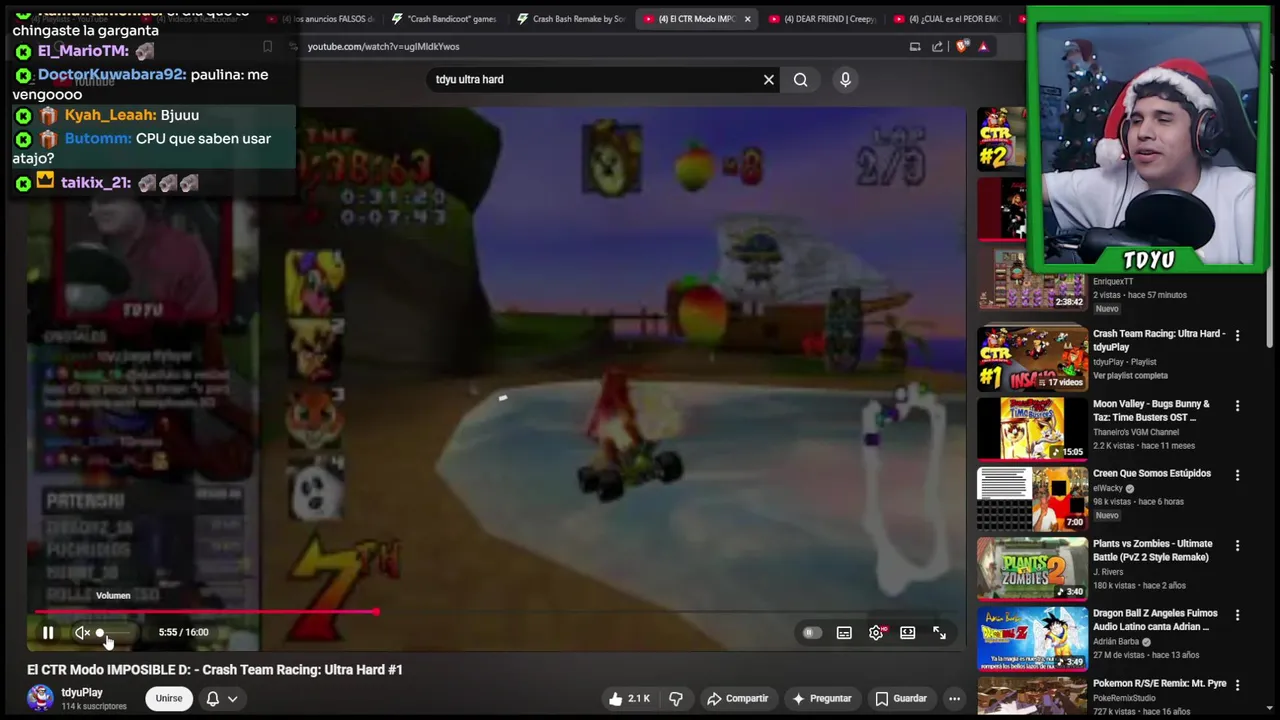Open options menu for 'Dragon Ball Z Angeles Fuimos'

pos(1237,615)
